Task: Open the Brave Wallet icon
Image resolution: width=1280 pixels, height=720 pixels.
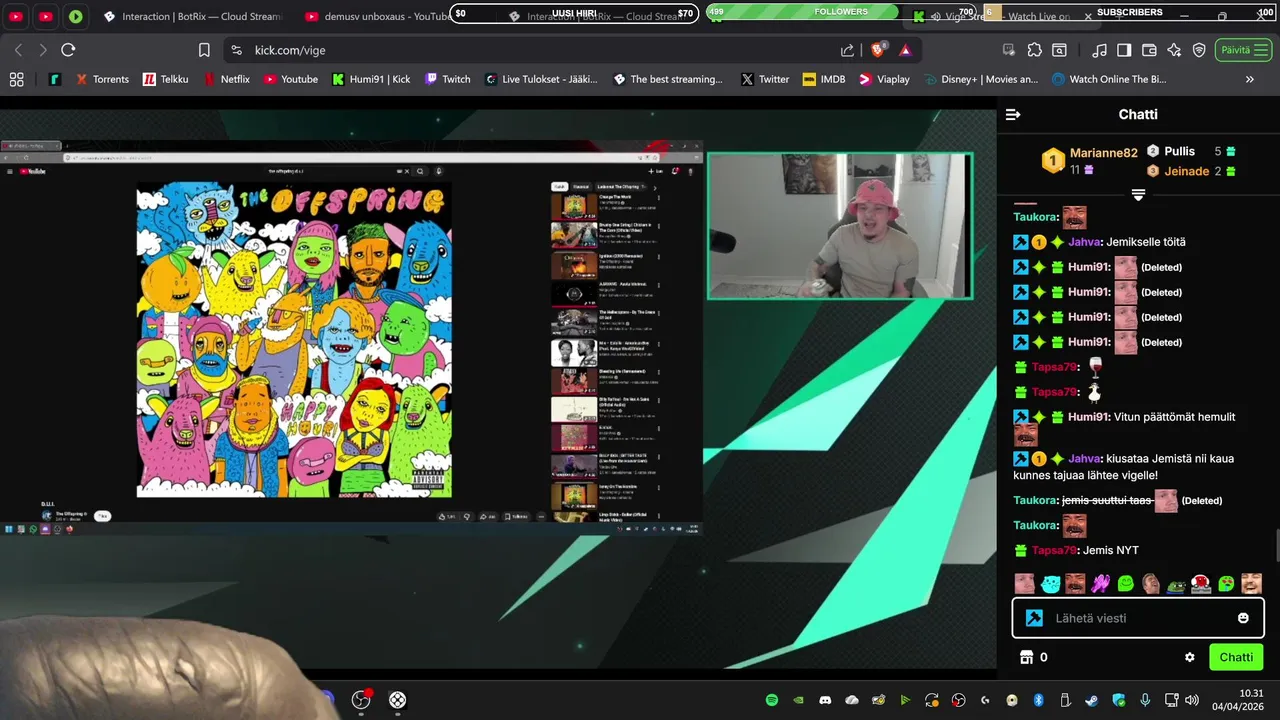Action: [x=1149, y=50]
